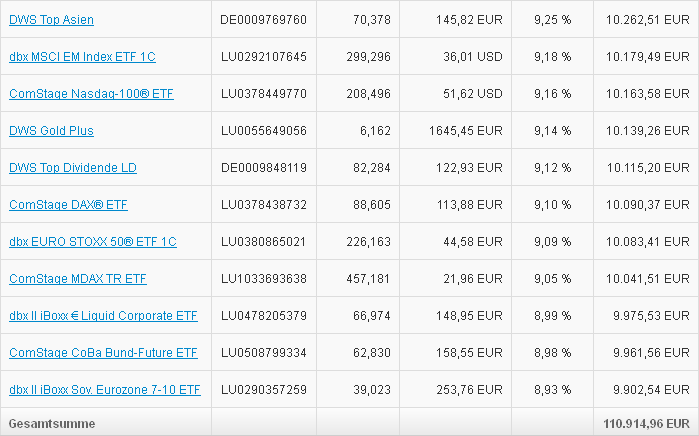Click the quantity value 62,830
Screen dimensions: 699x436
[x=372, y=353]
